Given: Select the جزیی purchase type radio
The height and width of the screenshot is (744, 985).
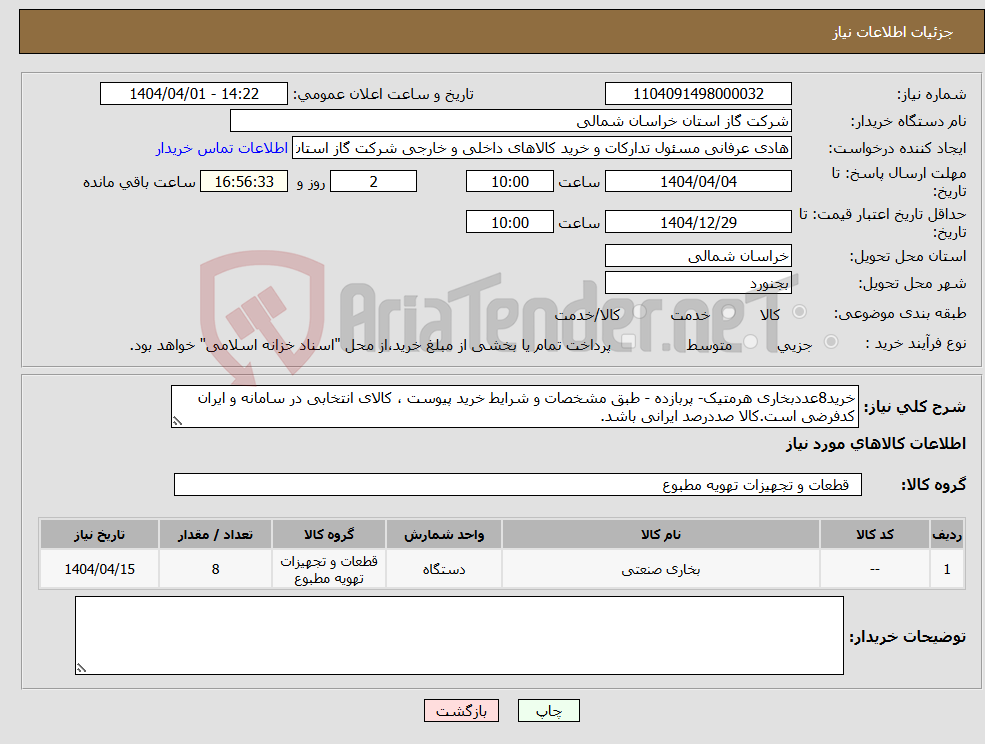Looking at the screenshot, I should pyautogui.click(x=830, y=342).
